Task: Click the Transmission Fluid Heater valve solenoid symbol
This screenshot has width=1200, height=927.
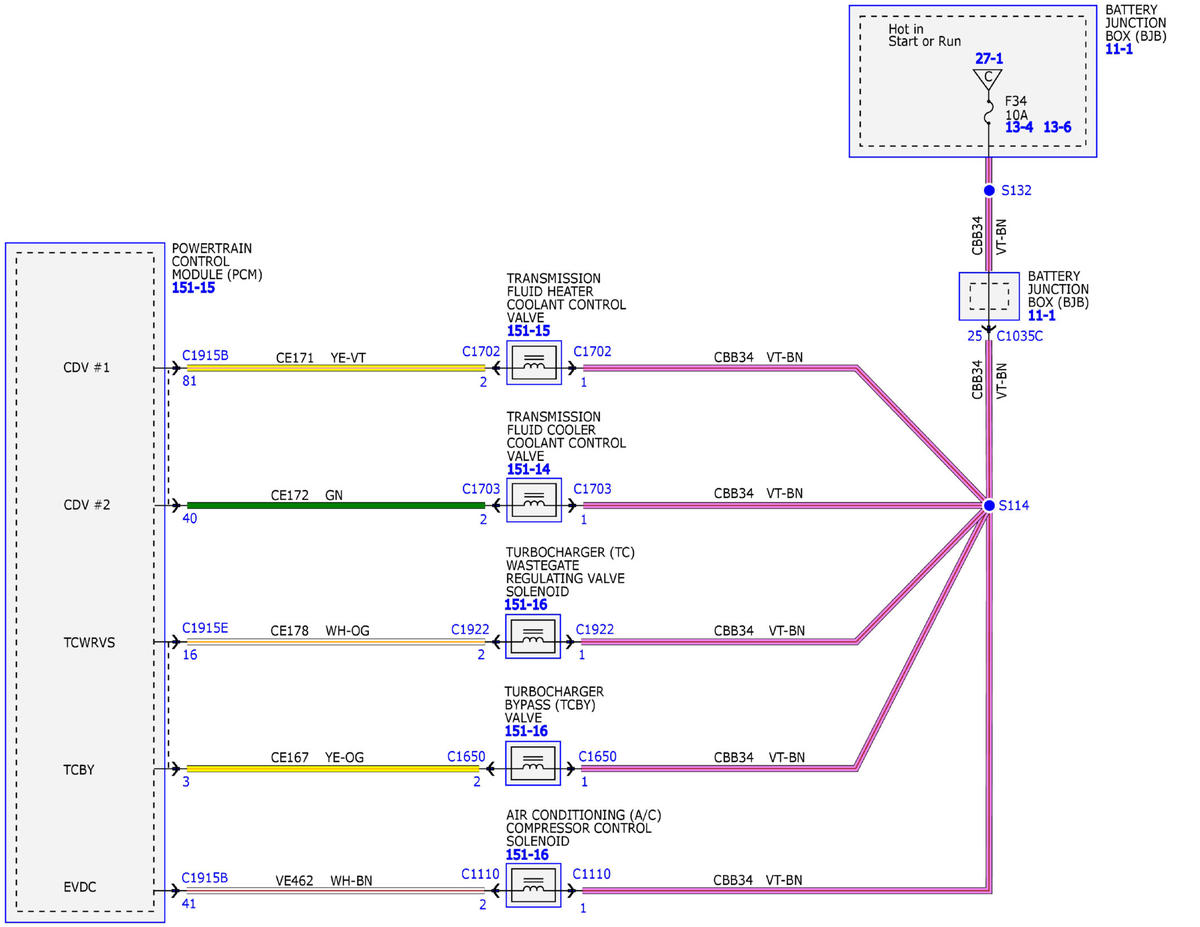Action: 534,363
